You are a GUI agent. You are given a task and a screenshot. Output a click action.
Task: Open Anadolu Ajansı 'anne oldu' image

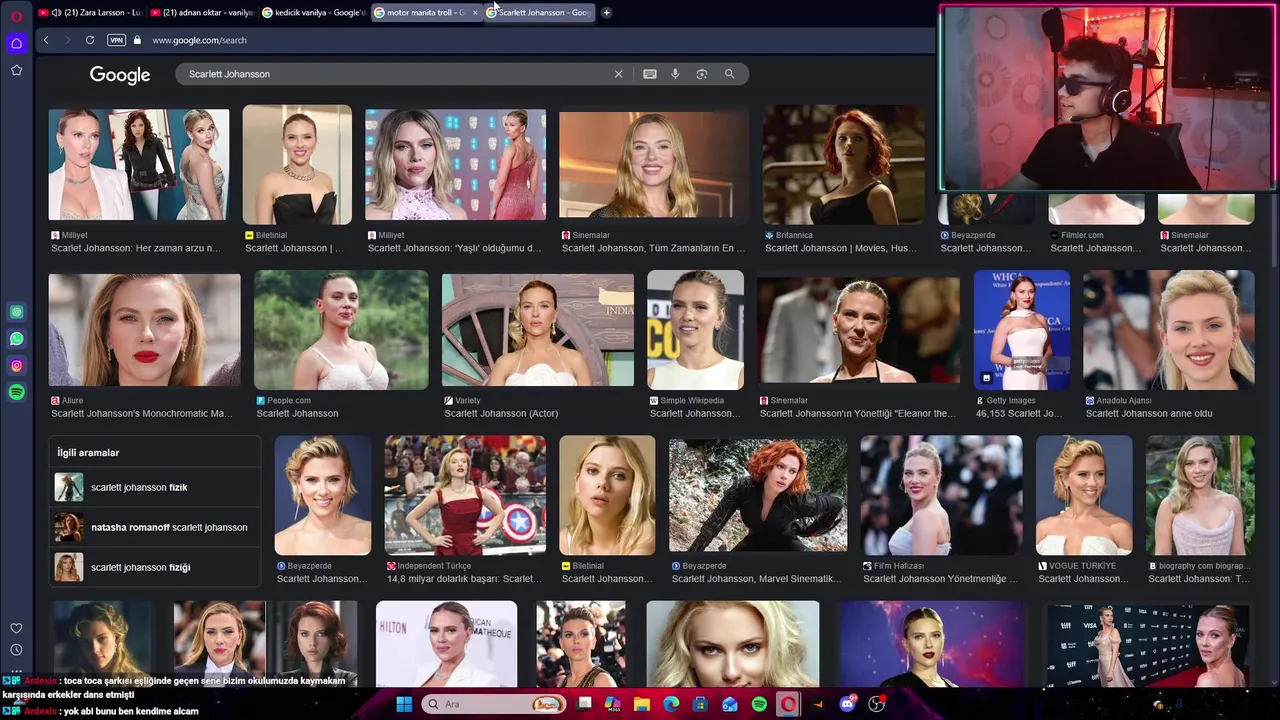[1168, 330]
